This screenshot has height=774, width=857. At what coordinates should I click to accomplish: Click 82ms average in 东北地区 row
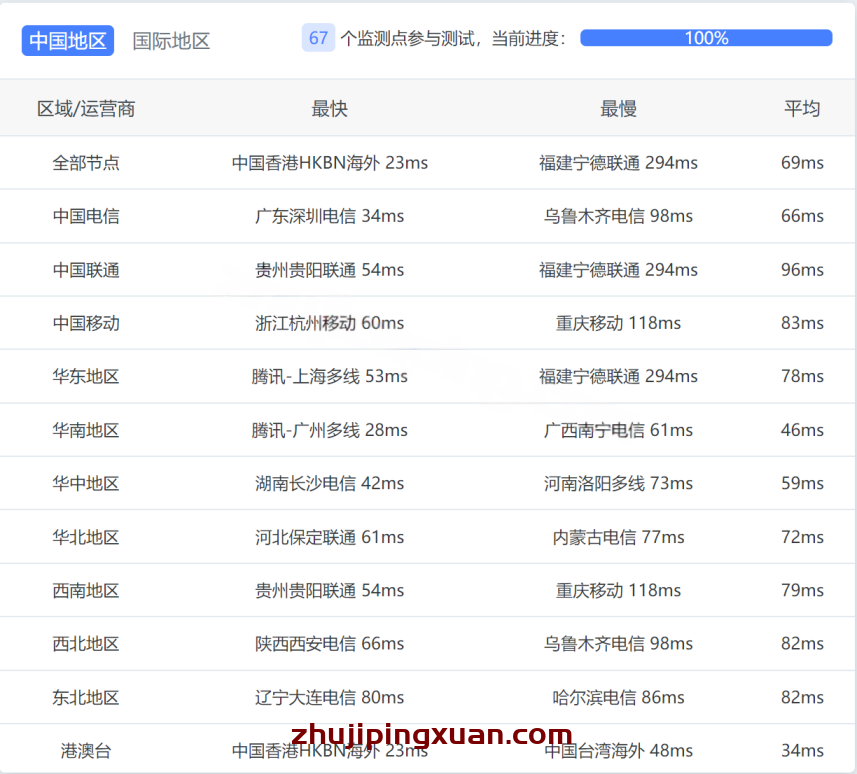click(802, 697)
